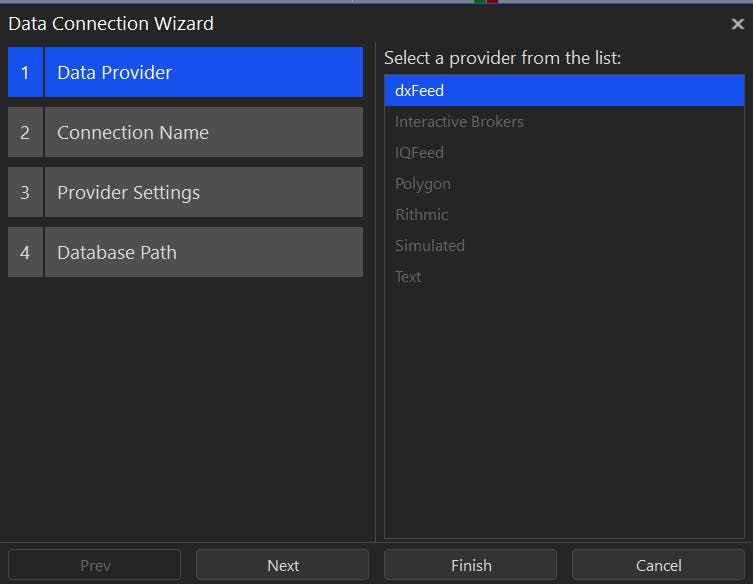The height and width of the screenshot is (584, 753).
Task: Advance with the Next button
Action: click(x=282, y=565)
